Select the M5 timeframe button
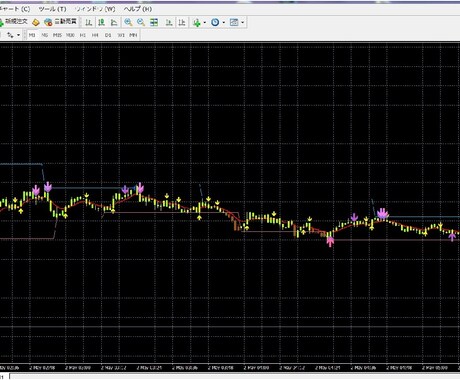460x380 pixels. 45,35
